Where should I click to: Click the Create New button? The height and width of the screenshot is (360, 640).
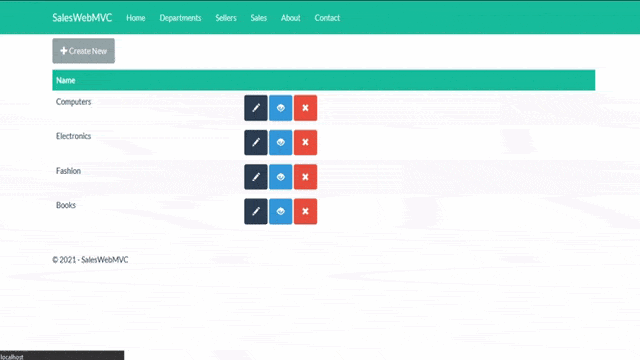(84, 51)
